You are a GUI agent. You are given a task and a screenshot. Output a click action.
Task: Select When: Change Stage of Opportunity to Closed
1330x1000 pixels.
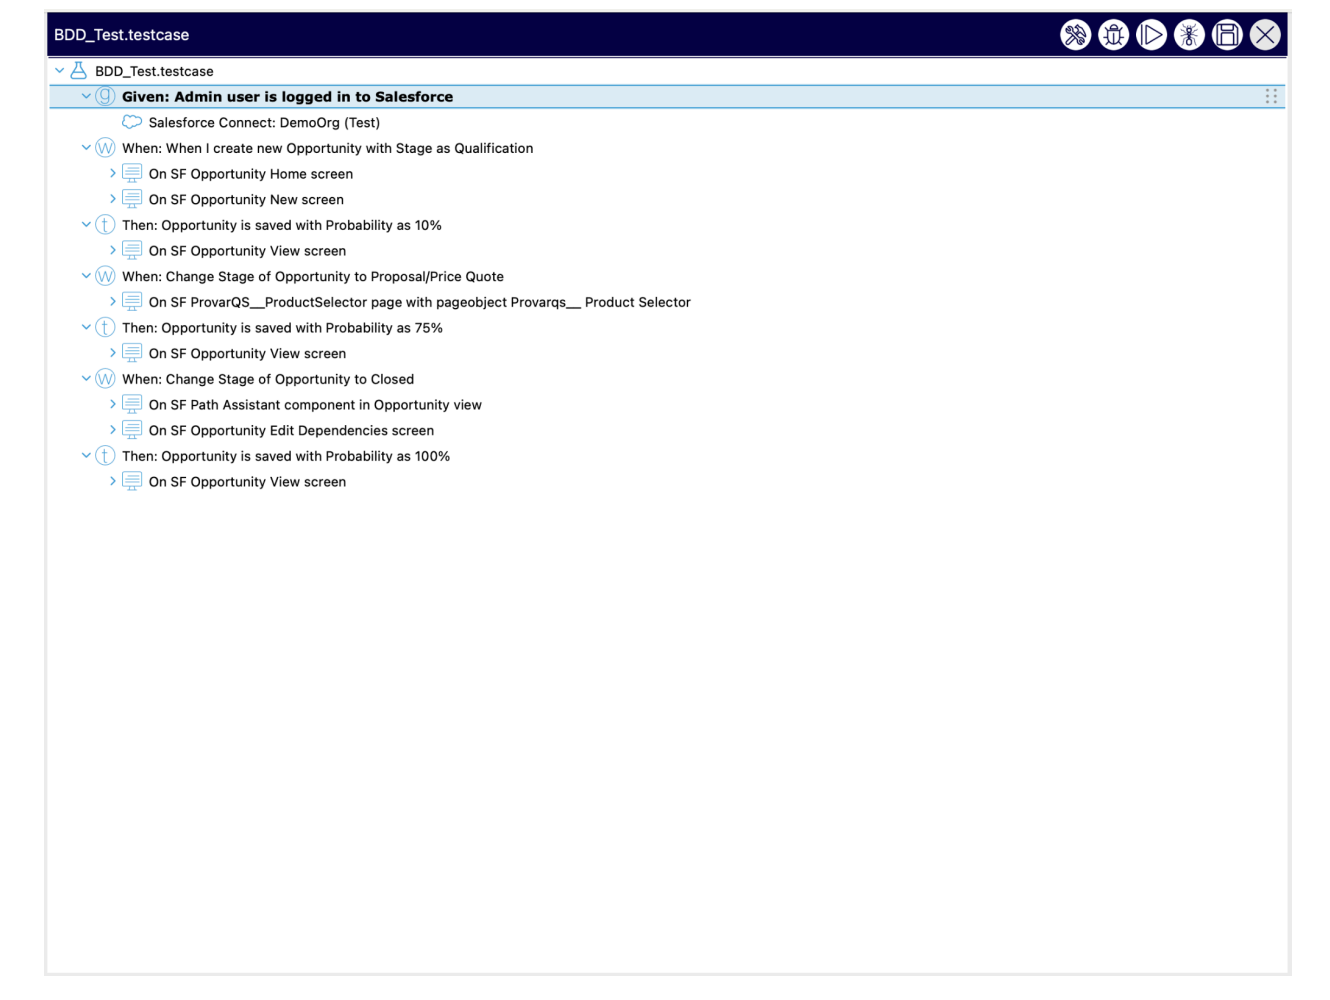268,379
